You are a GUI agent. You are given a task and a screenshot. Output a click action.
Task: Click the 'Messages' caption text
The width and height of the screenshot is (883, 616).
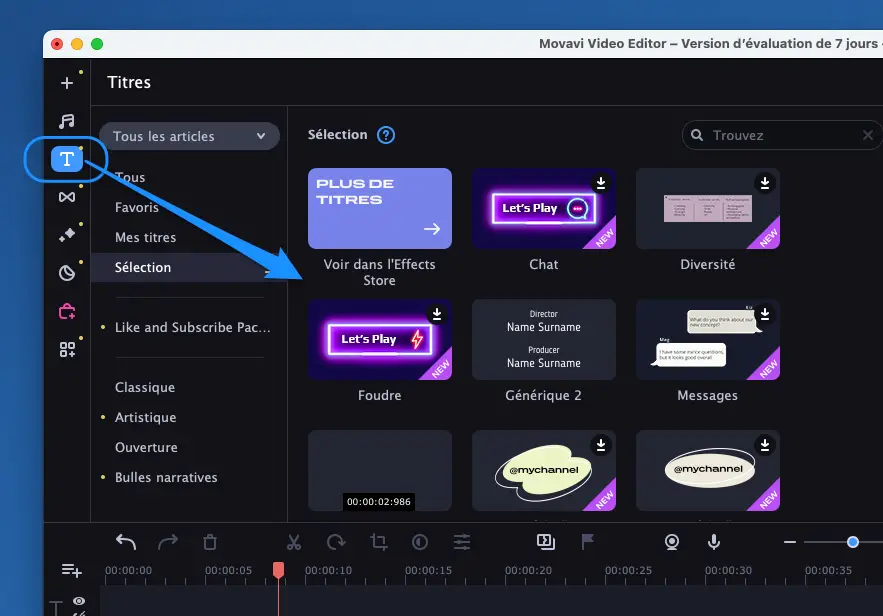[707, 396]
